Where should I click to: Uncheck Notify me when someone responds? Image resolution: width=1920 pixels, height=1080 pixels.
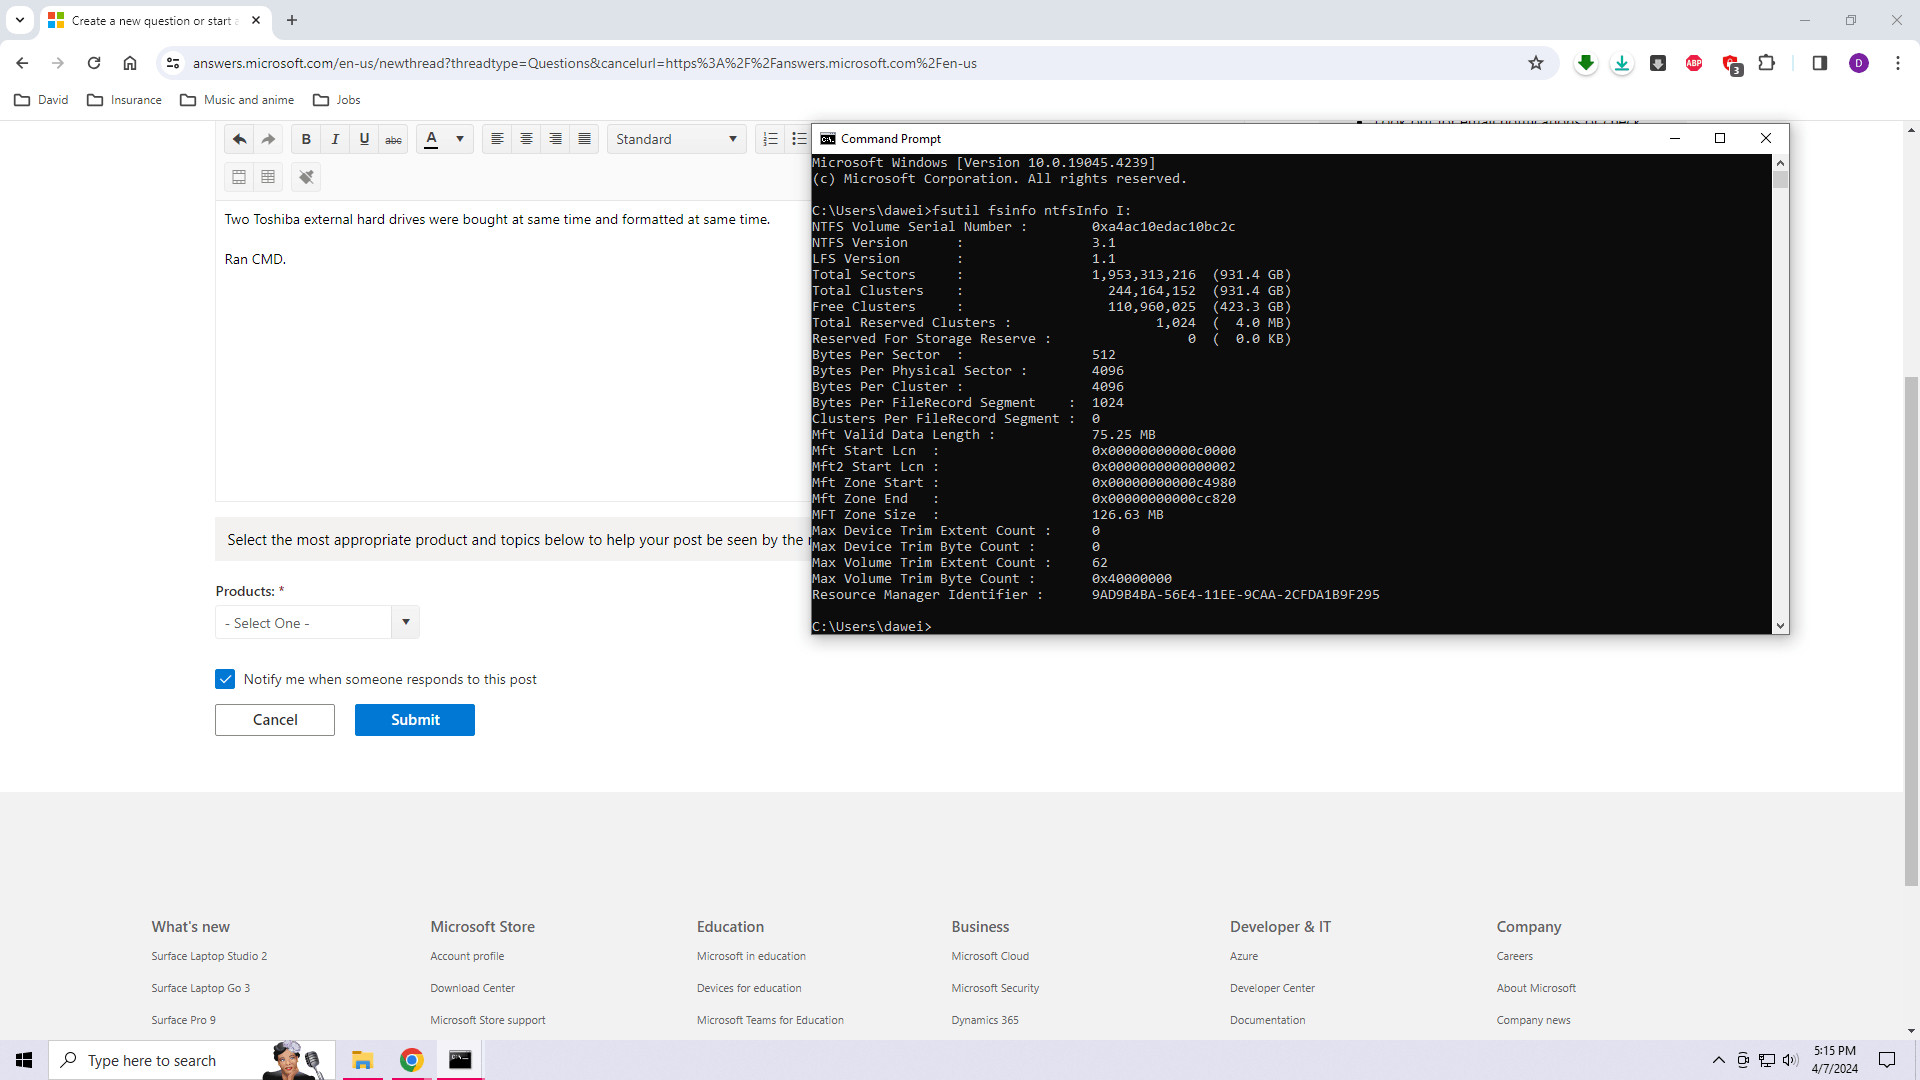(225, 679)
